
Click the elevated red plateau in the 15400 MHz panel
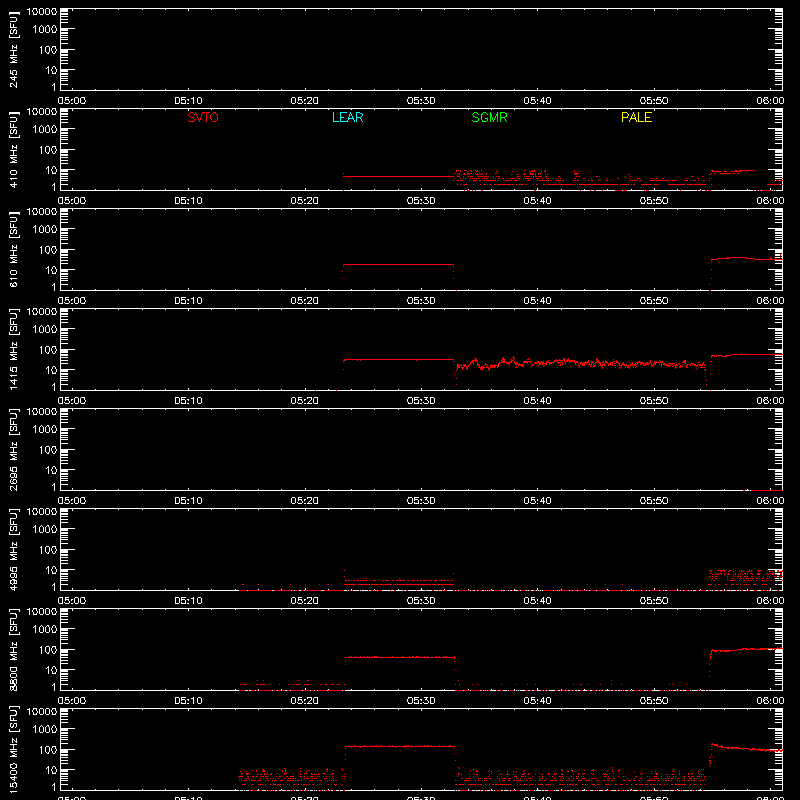tap(399, 746)
